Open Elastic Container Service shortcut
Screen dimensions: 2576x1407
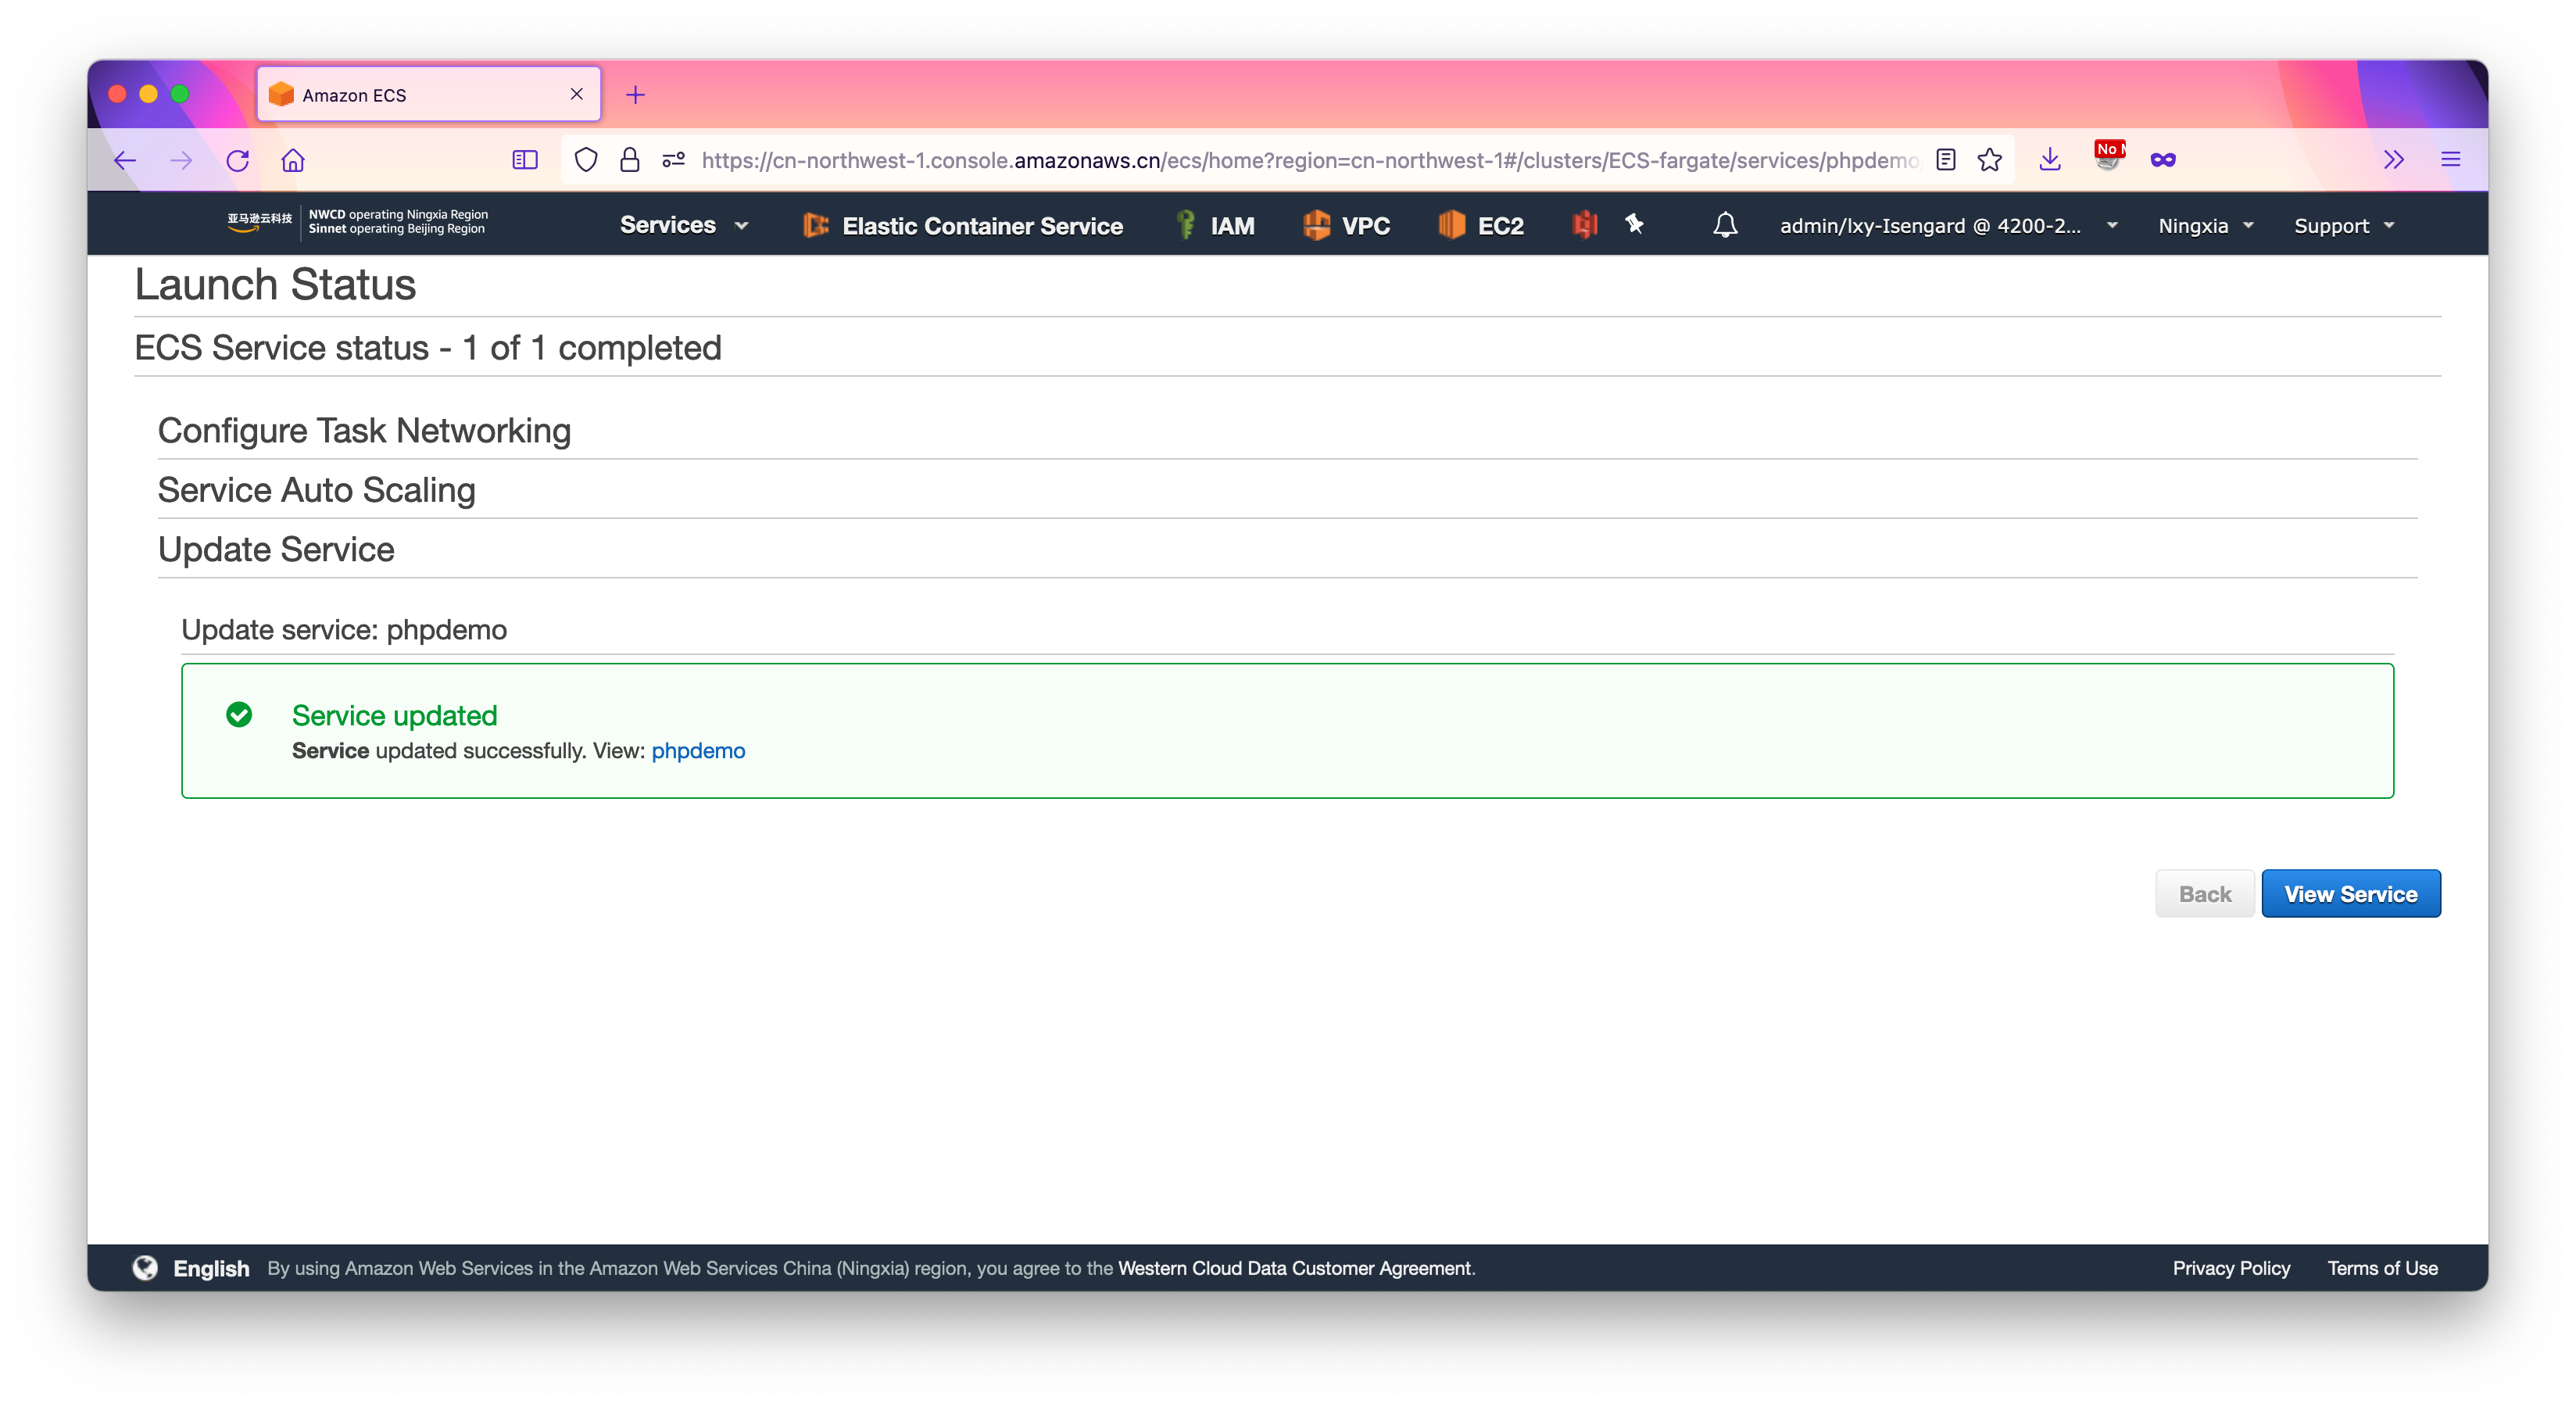[x=964, y=226]
